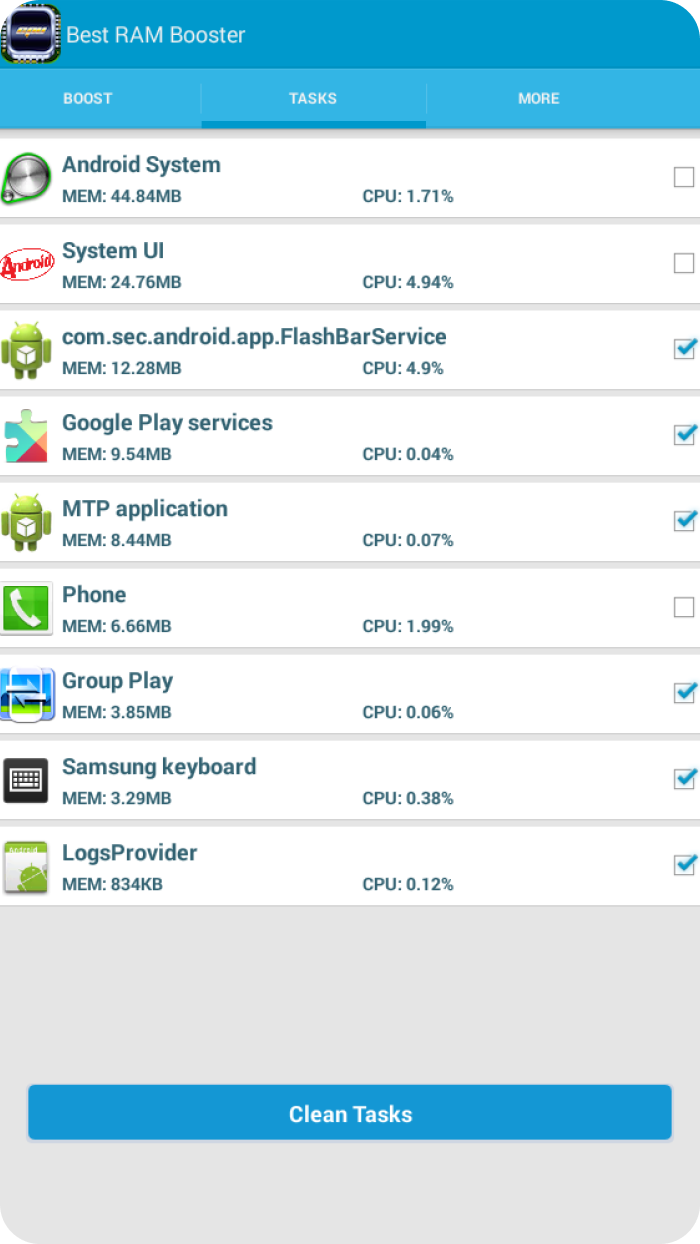Click the System UI Android logo icon

pyautogui.click(x=26, y=265)
